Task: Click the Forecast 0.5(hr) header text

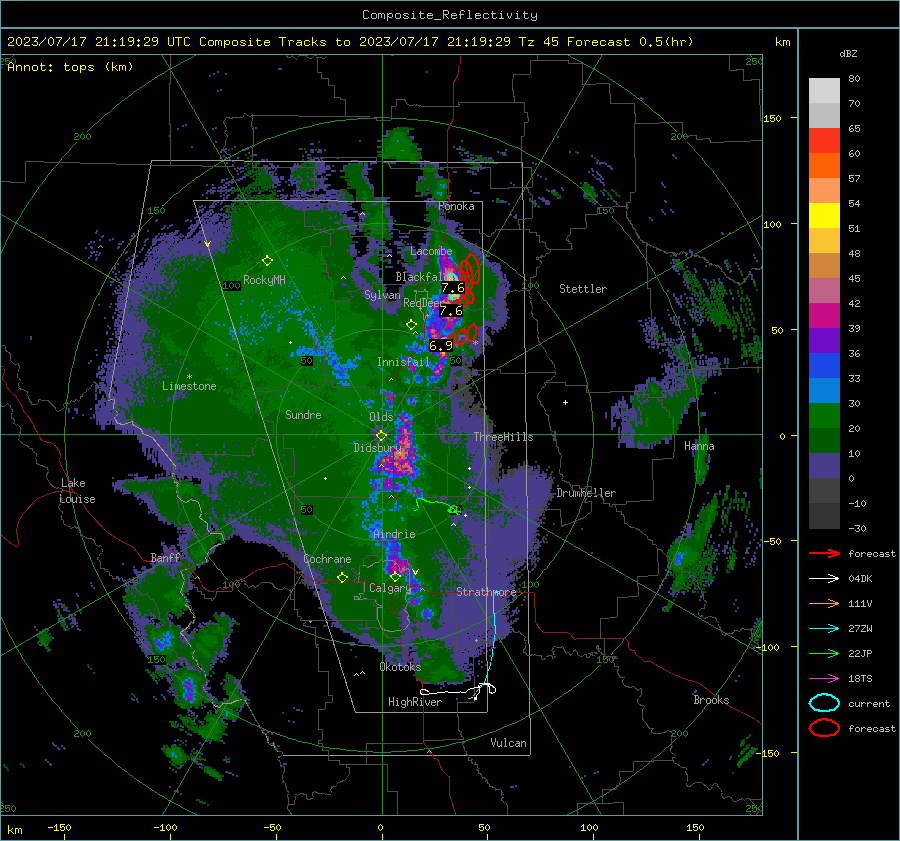Action: 630,42
